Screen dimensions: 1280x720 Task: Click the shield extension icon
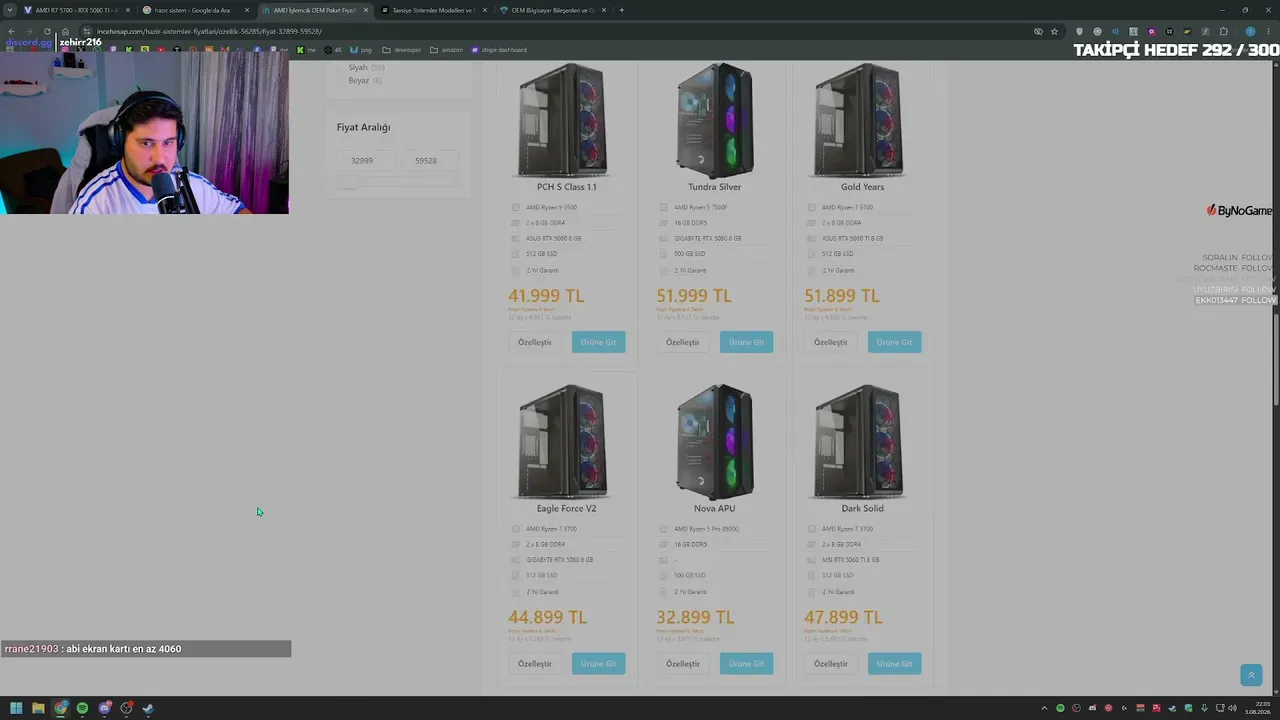pyautogui.click(x=1079, y=31)
